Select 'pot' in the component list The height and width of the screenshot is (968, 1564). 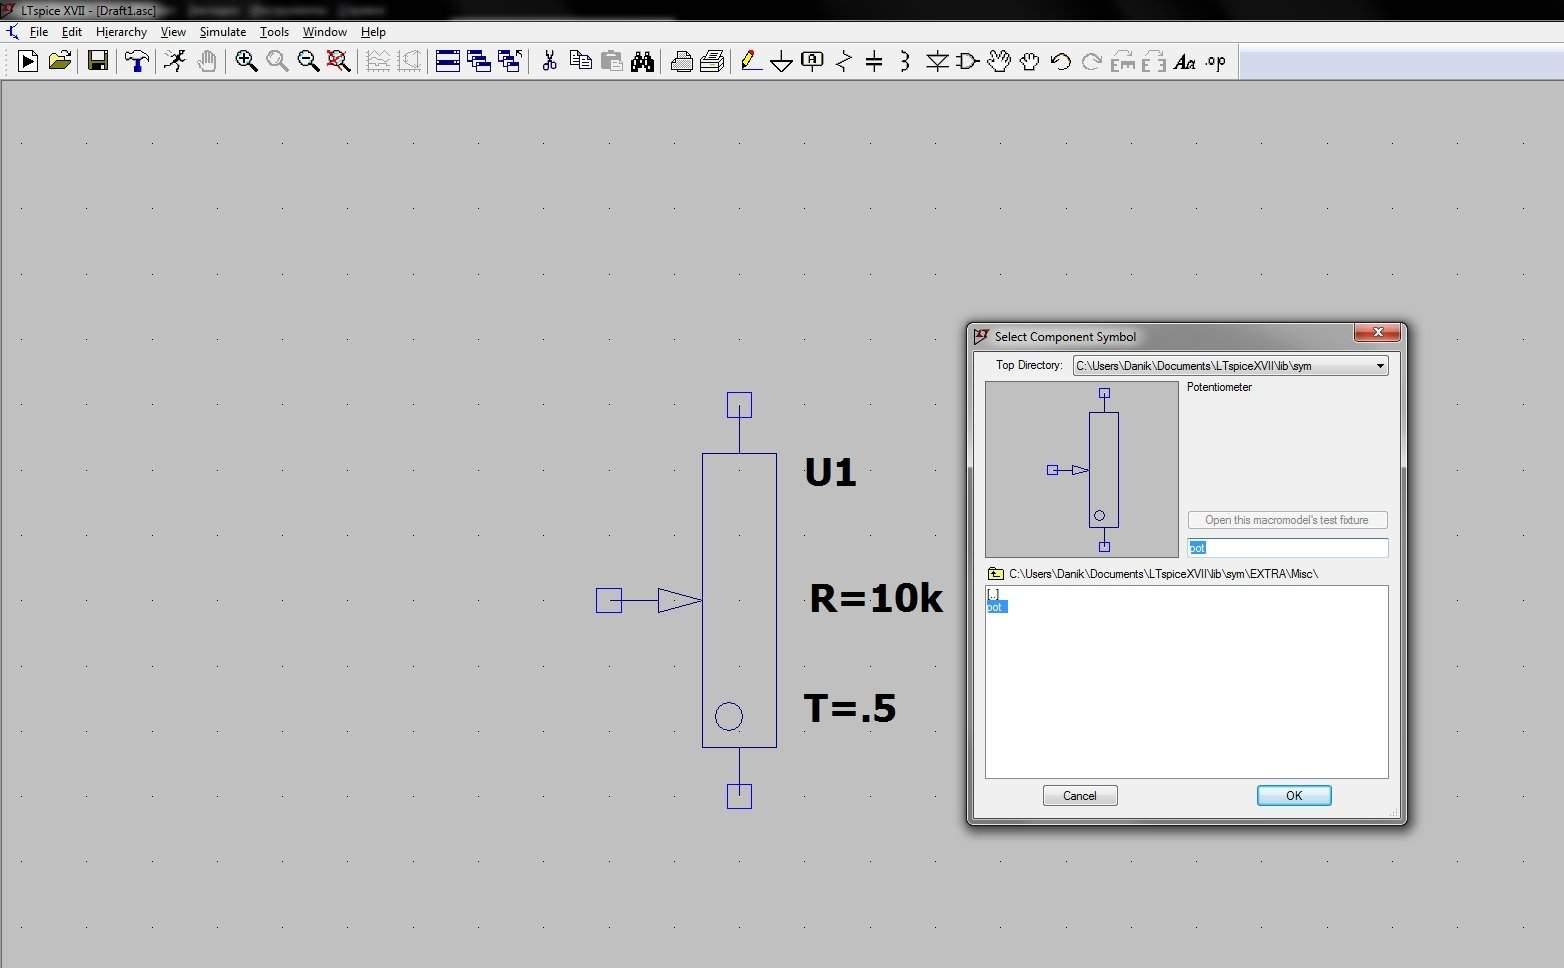point(996,607)
